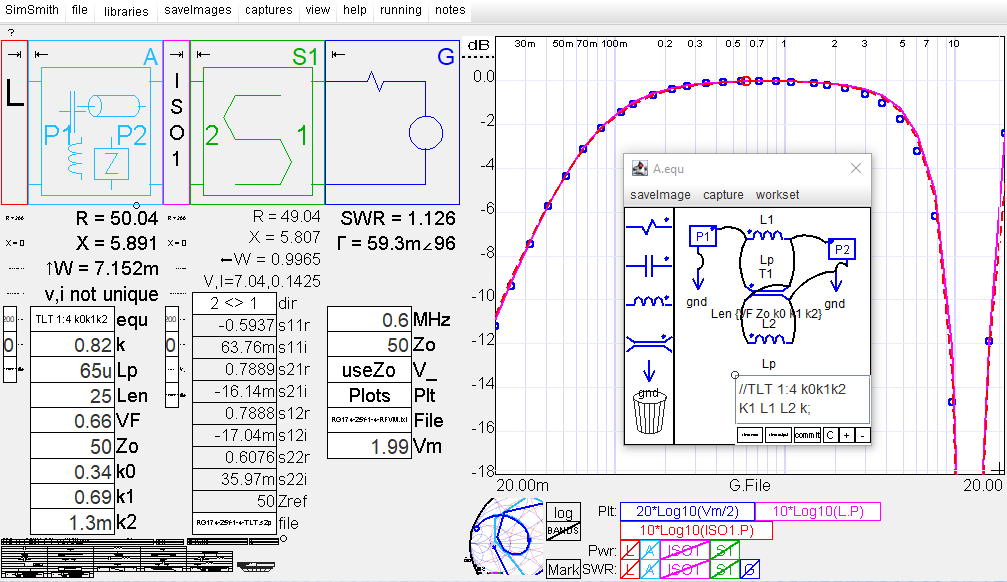Screen dimensions: 1007x582
Task: Open the saveImages menu
Action: tap(198, 10)
